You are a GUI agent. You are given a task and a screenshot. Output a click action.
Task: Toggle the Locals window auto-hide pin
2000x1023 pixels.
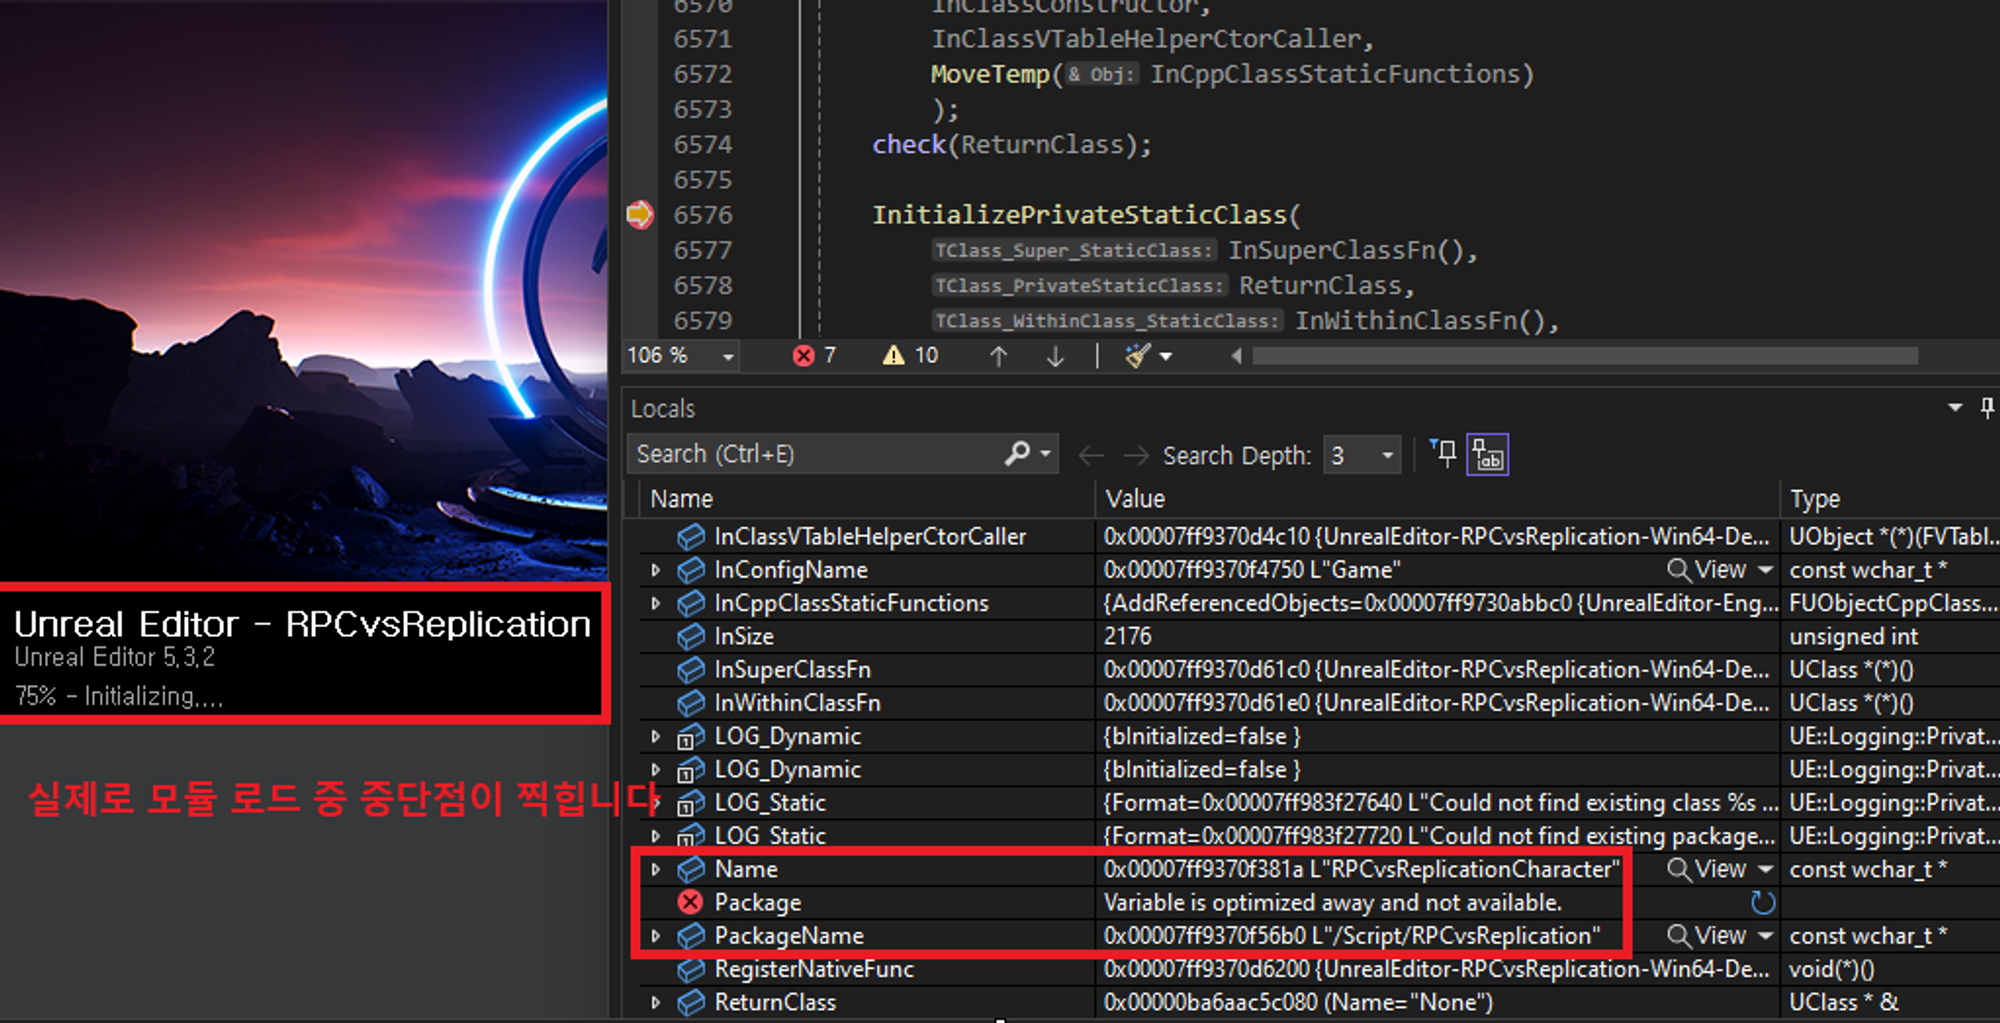coord(1987,408)
